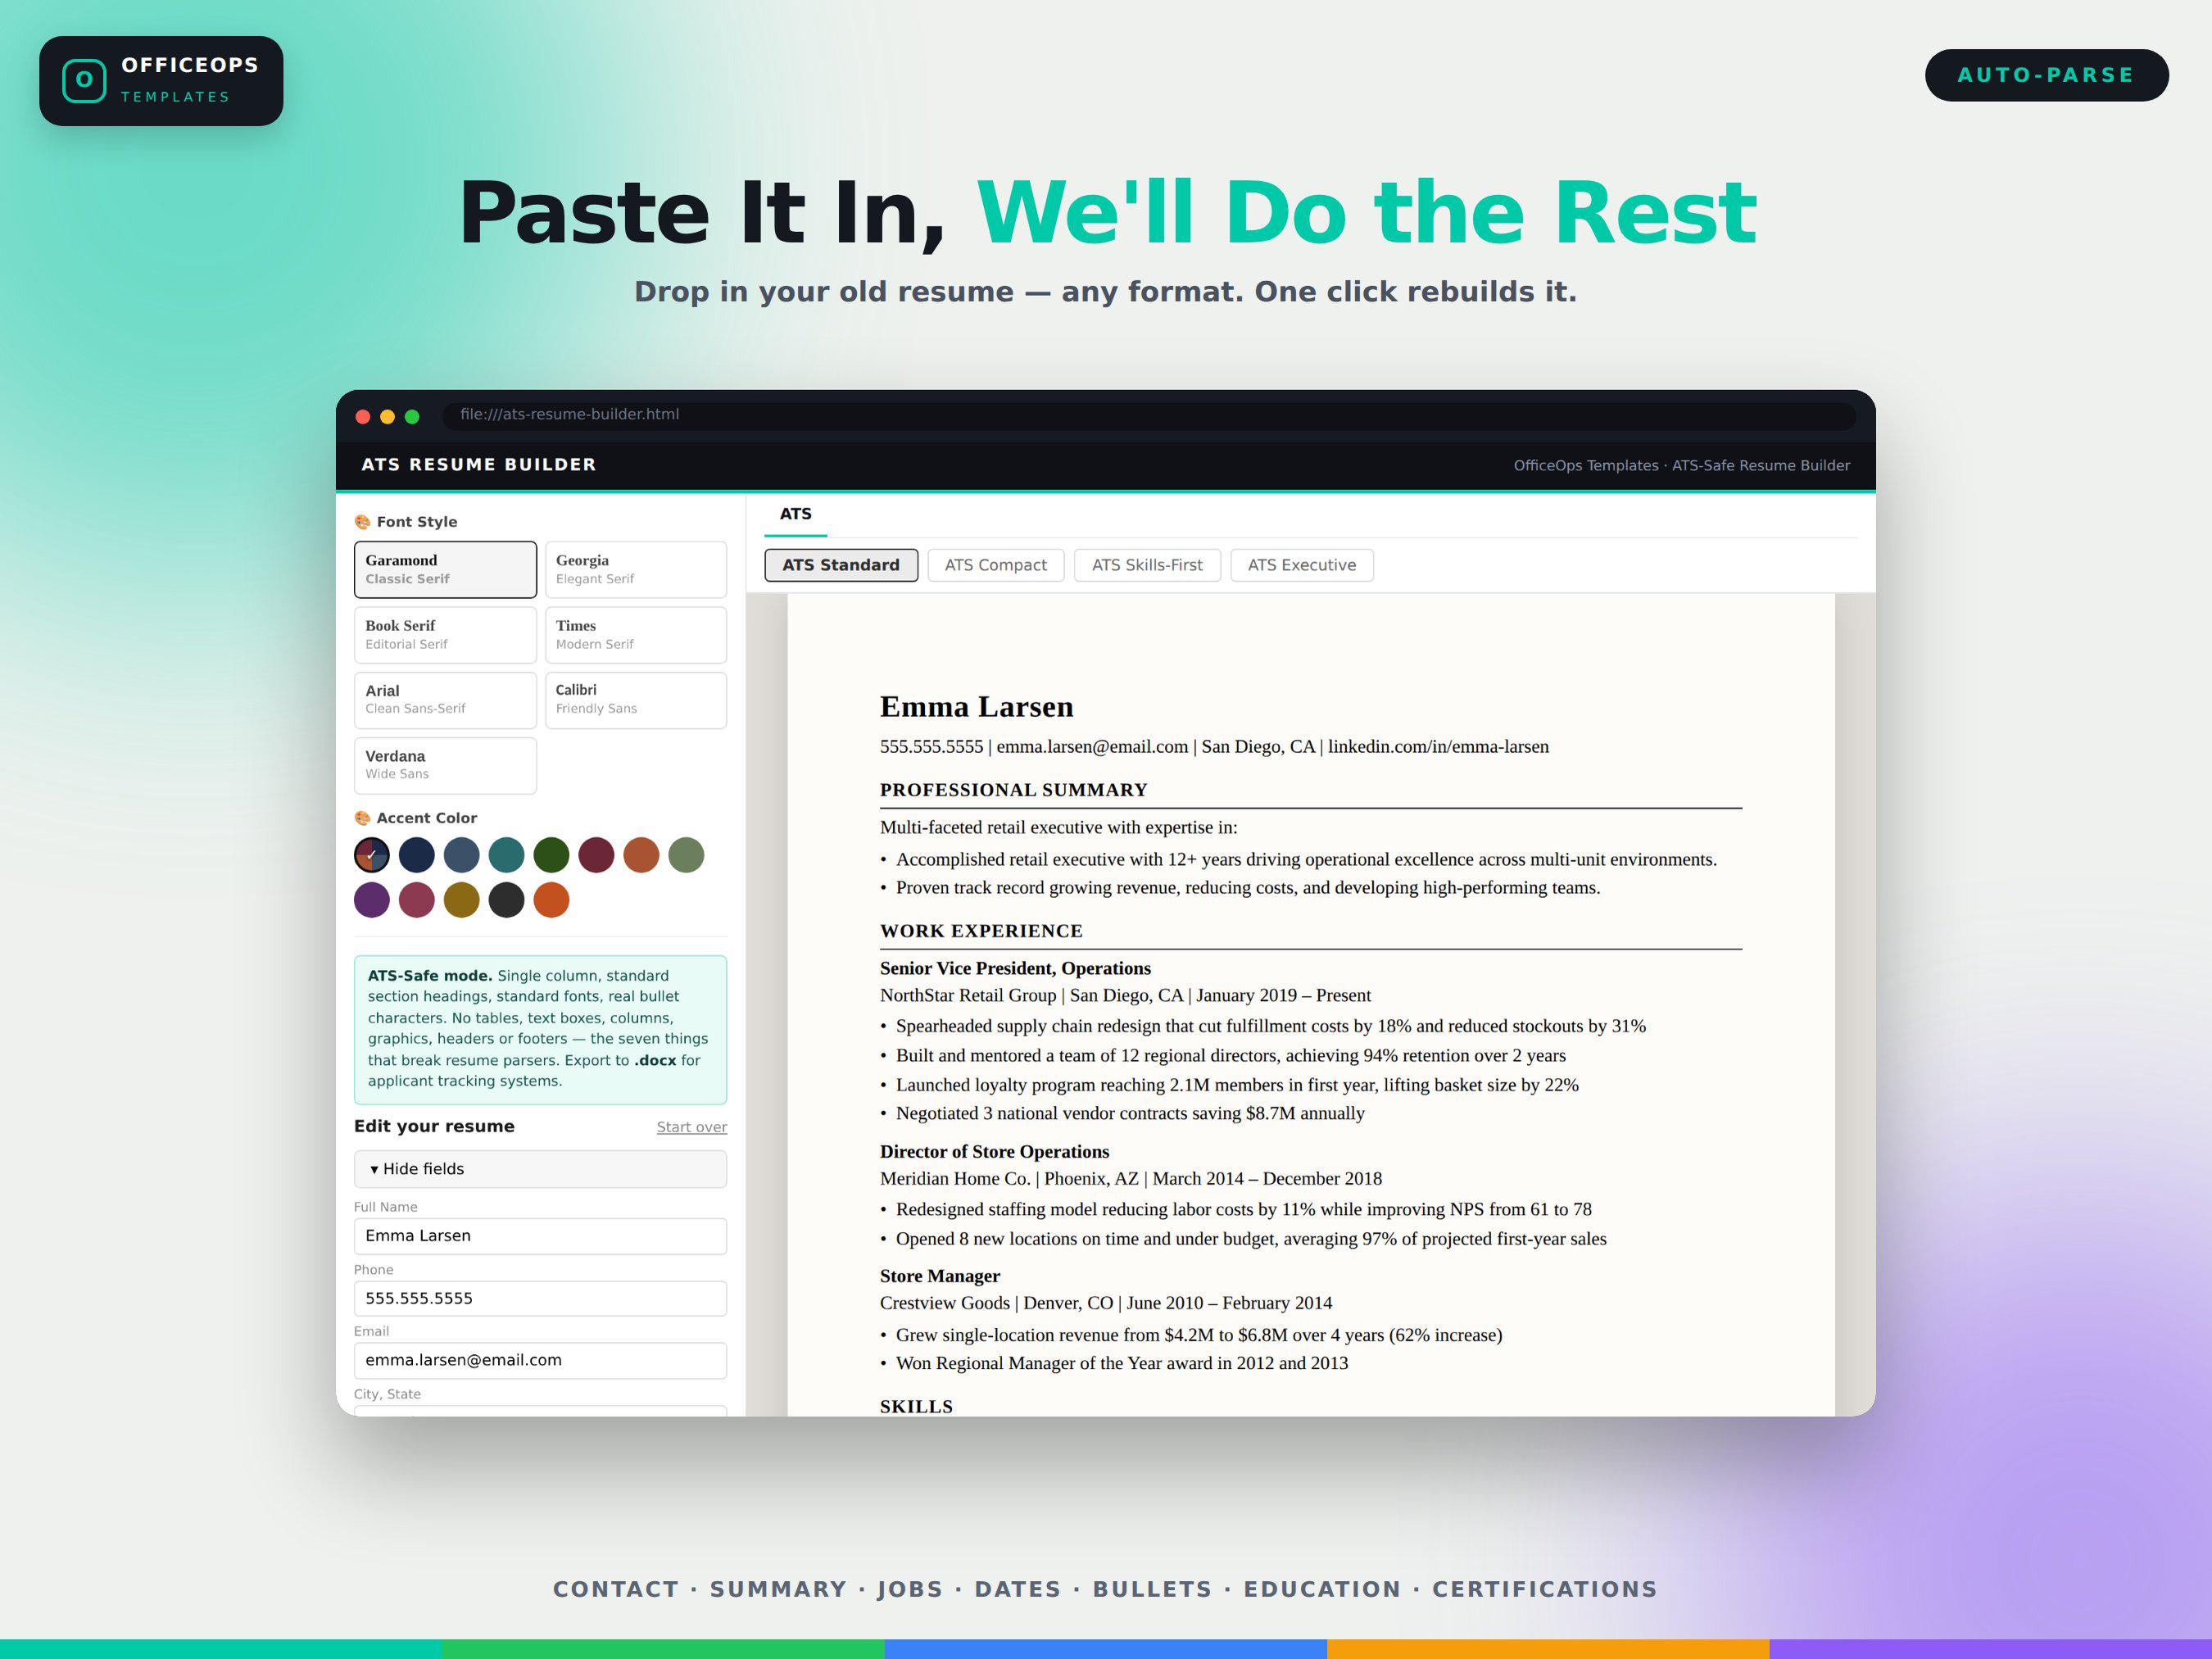The height and width of the screenshot is (1659, 2212).
Task: Choose the dark green accent color
Action: [x=551, y=855]
